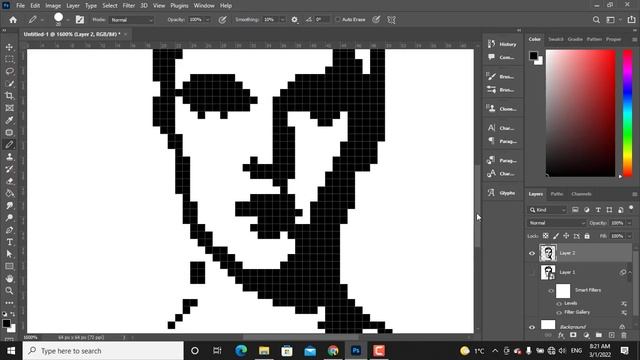
Task: Toggle symmetry paint butterfly options
Action: coord(391,20)
